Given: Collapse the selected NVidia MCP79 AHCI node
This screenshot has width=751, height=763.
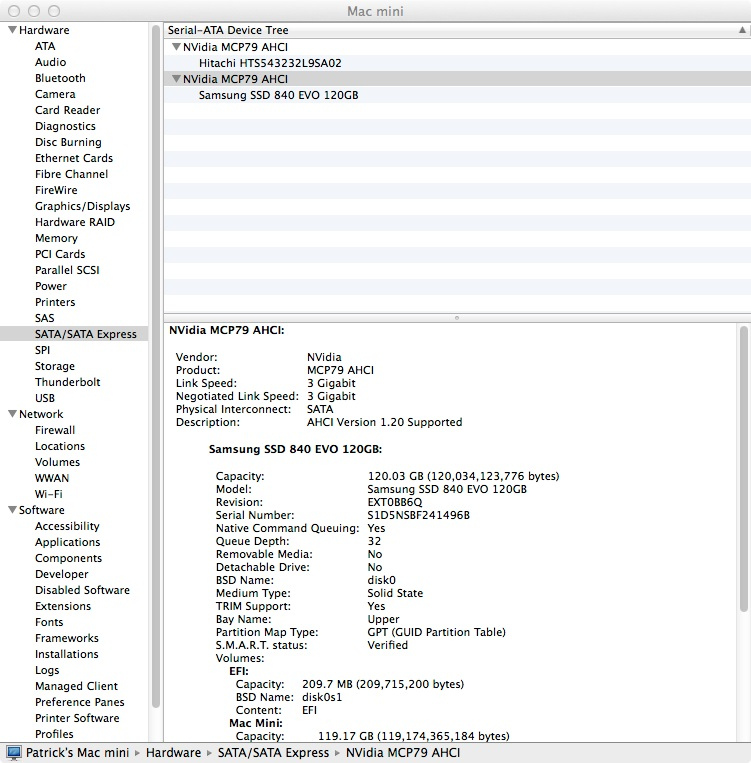Looking at the screenshot, I should [x=176, y=79].
